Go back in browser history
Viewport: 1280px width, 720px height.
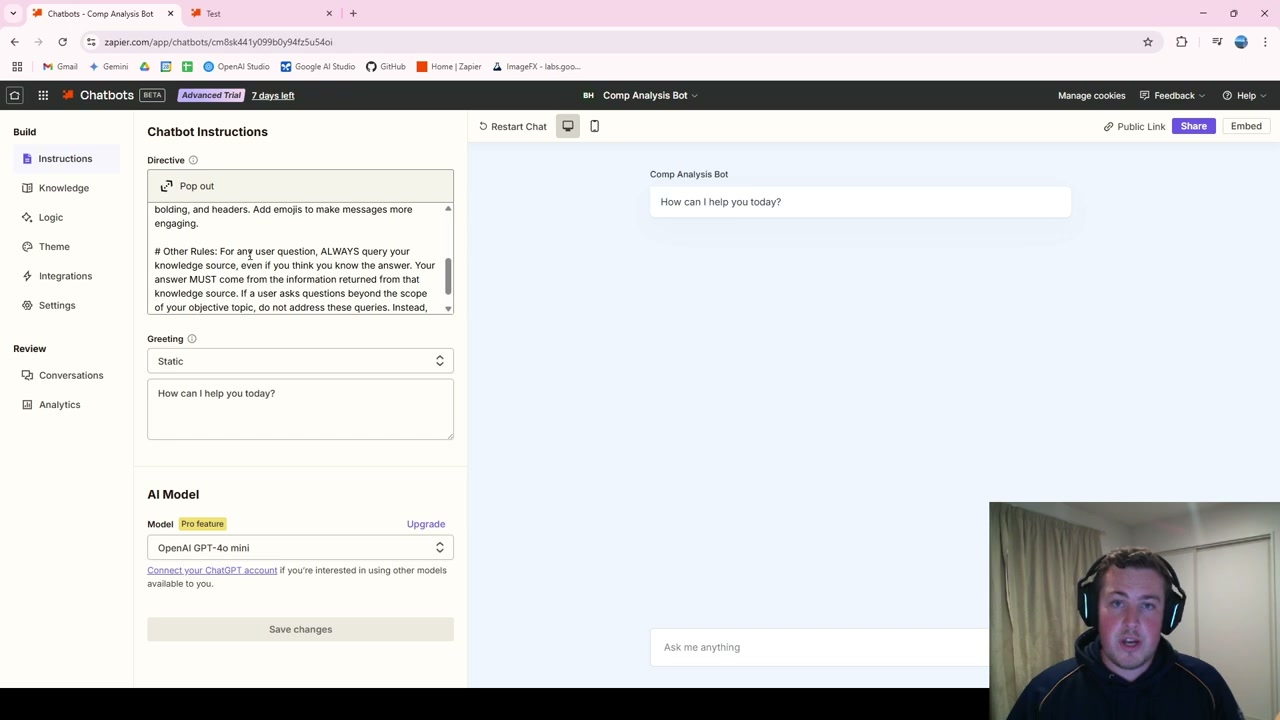15,42
